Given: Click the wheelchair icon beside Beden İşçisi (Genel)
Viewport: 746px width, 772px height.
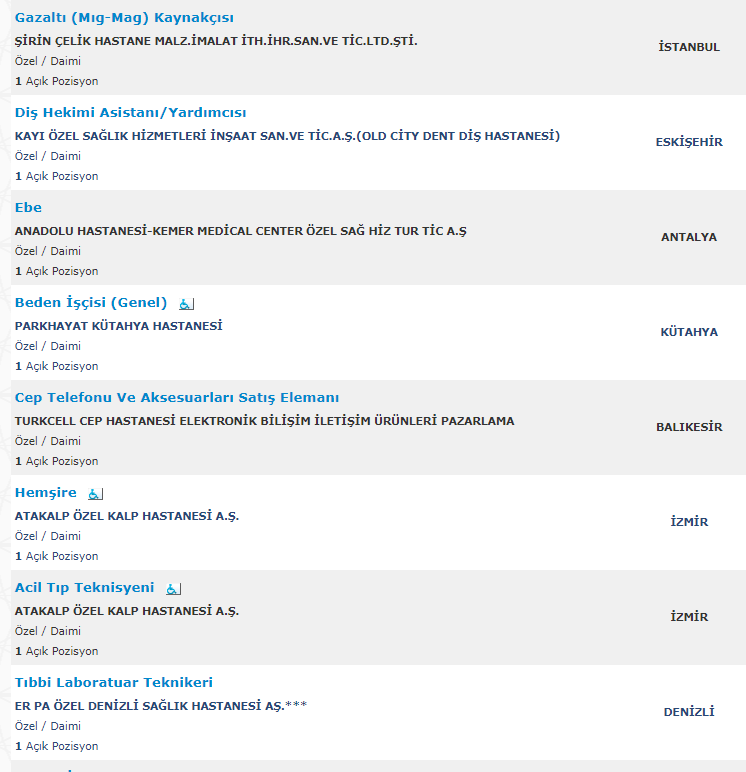Looking at the screenshot, I should click(x=186, y=303).
